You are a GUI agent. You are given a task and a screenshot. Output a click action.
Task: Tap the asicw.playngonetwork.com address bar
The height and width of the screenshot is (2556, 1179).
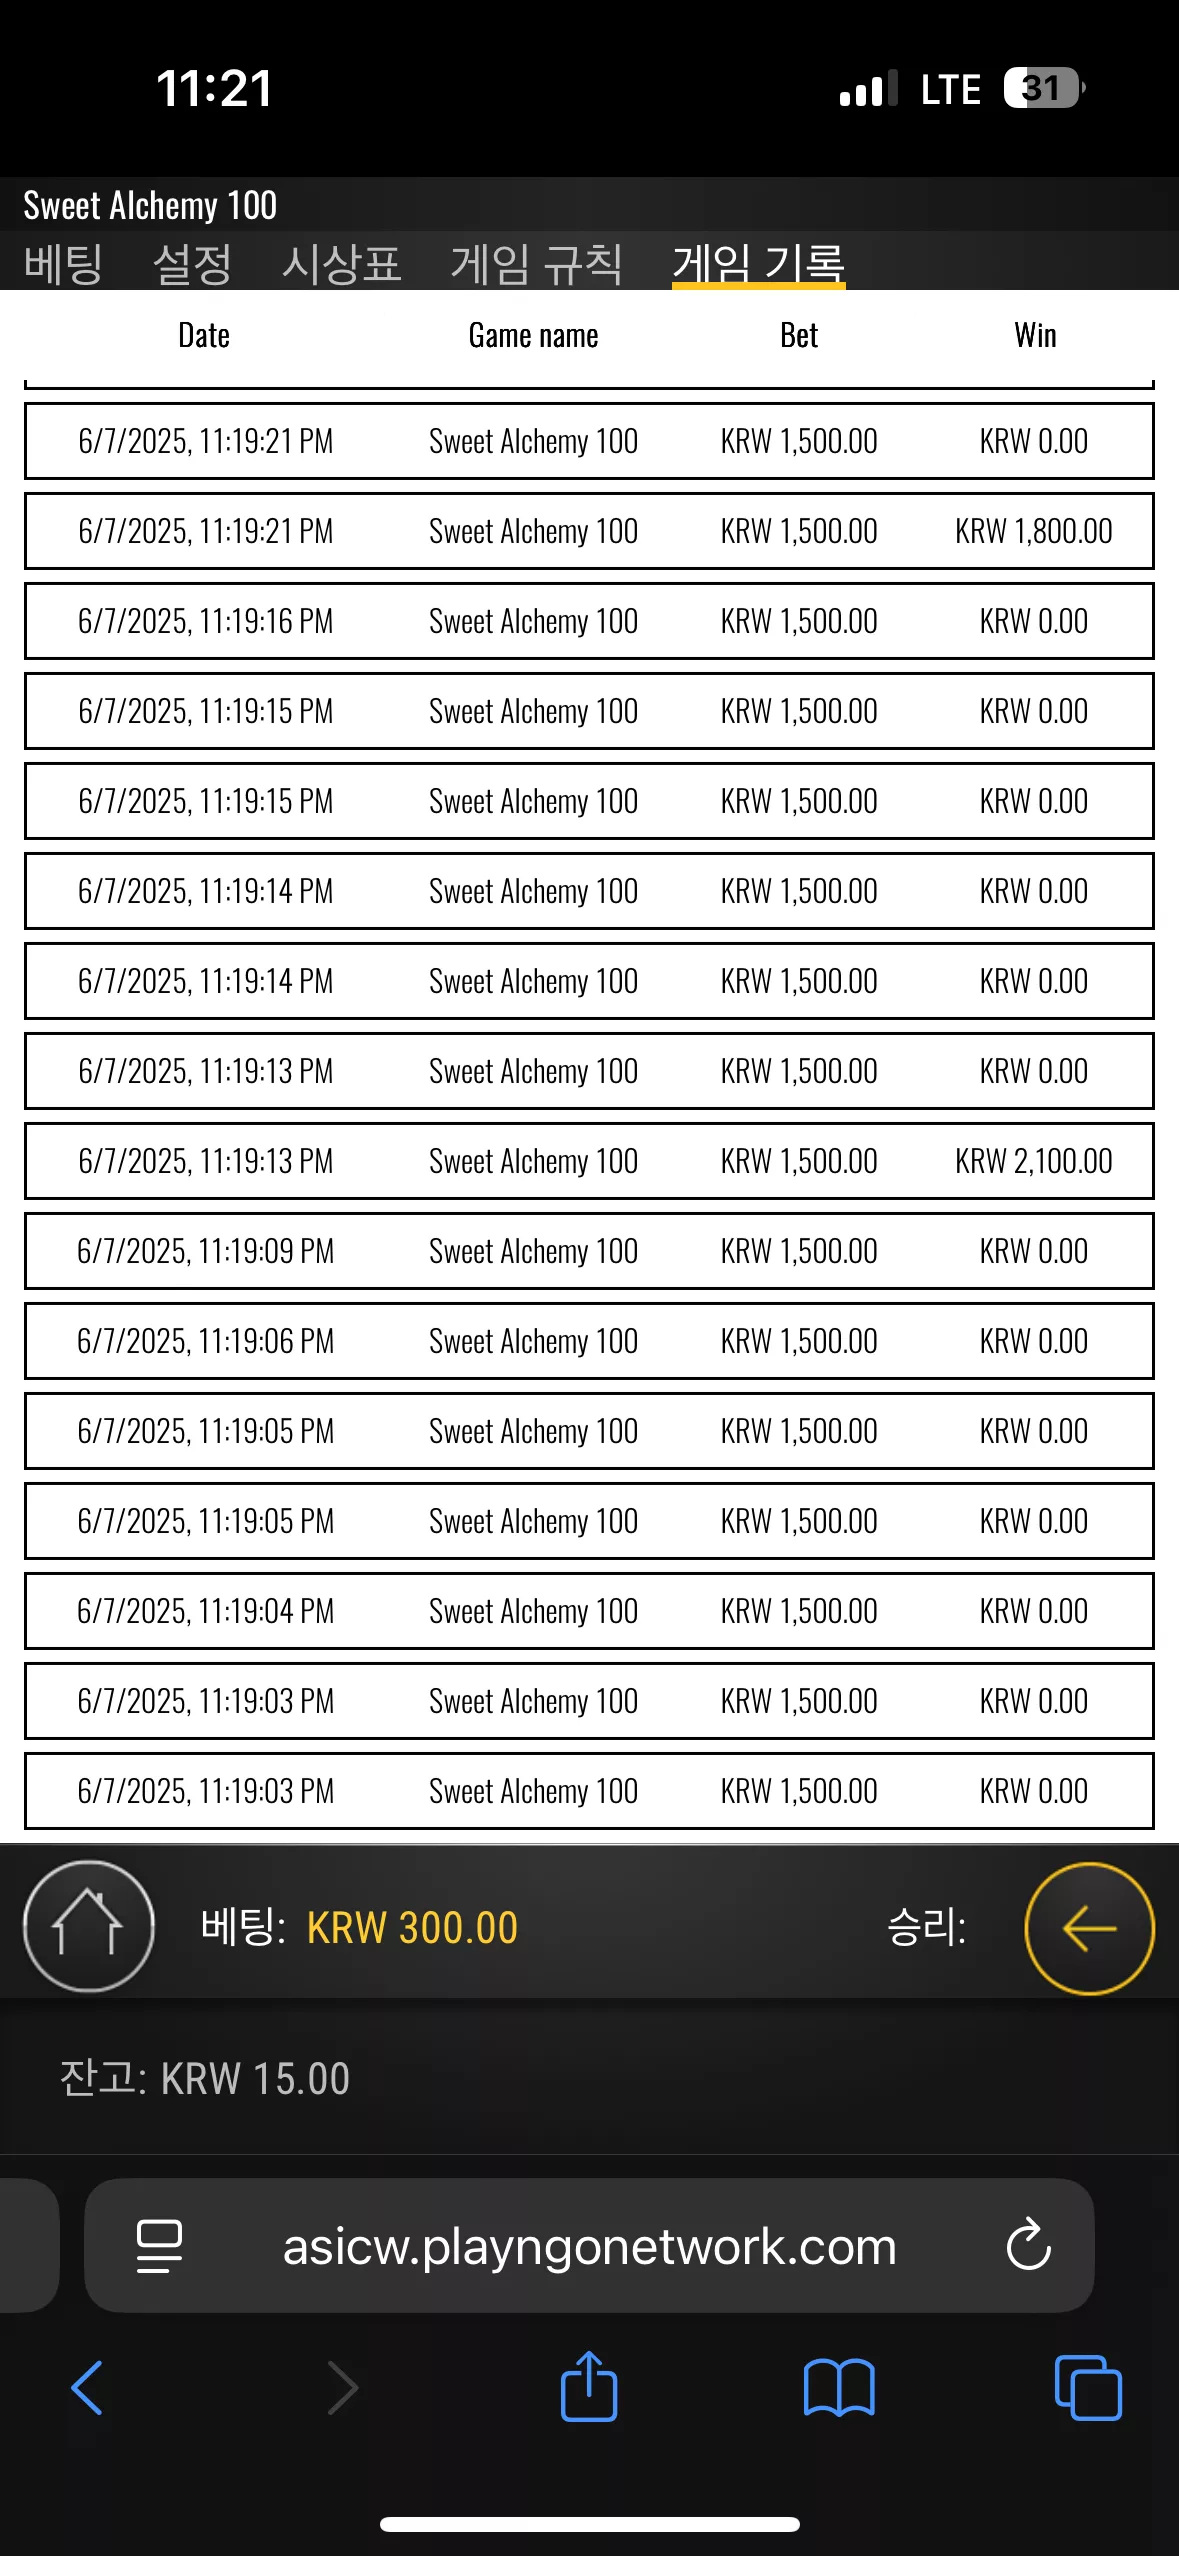point(589,2246)
